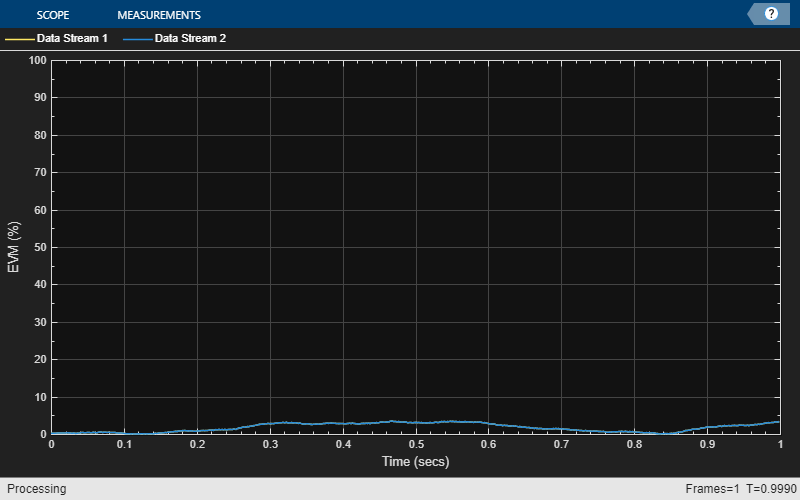Select the Time (secs) x-axis label
The image size is (800, 500).
(x=415, y=462)
